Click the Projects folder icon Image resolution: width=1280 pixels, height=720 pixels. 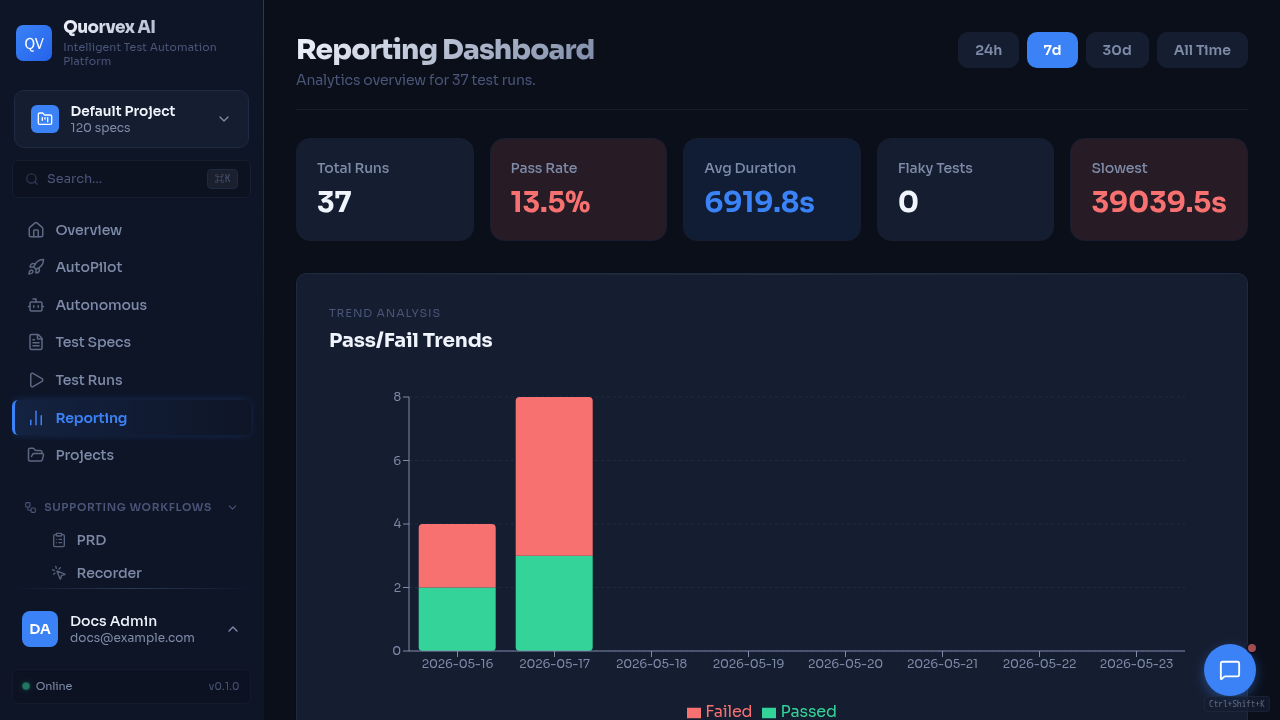[x=36, y=455]
